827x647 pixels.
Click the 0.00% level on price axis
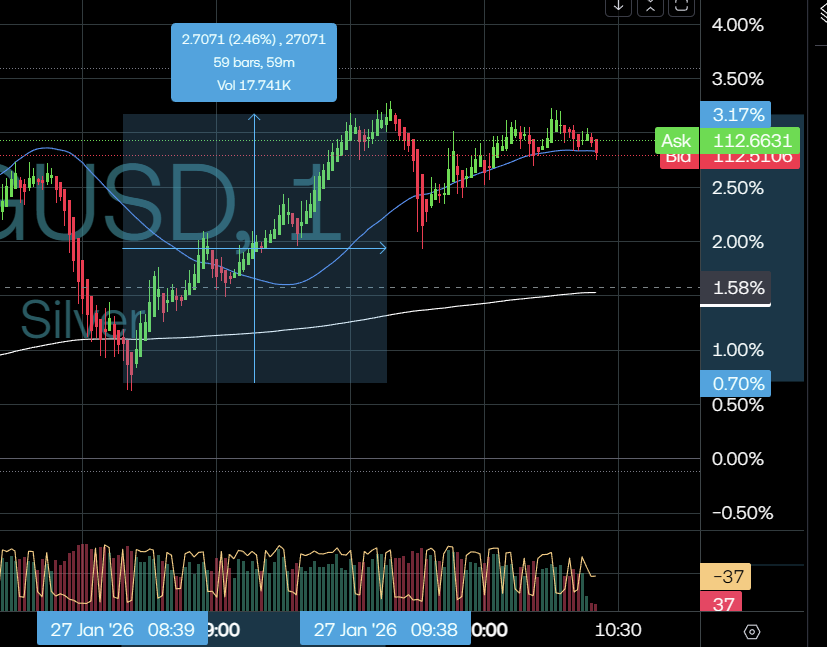[x=737, y=459]
